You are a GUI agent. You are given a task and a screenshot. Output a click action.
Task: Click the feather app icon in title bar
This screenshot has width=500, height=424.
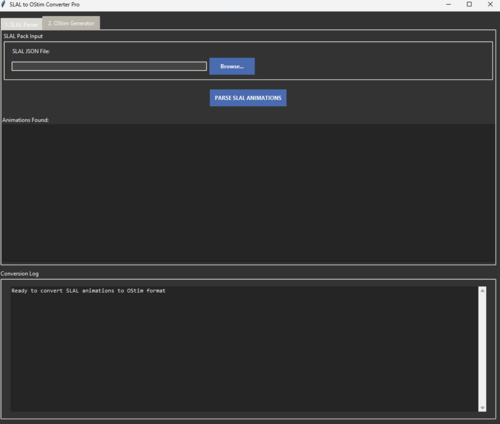point(4,4)
